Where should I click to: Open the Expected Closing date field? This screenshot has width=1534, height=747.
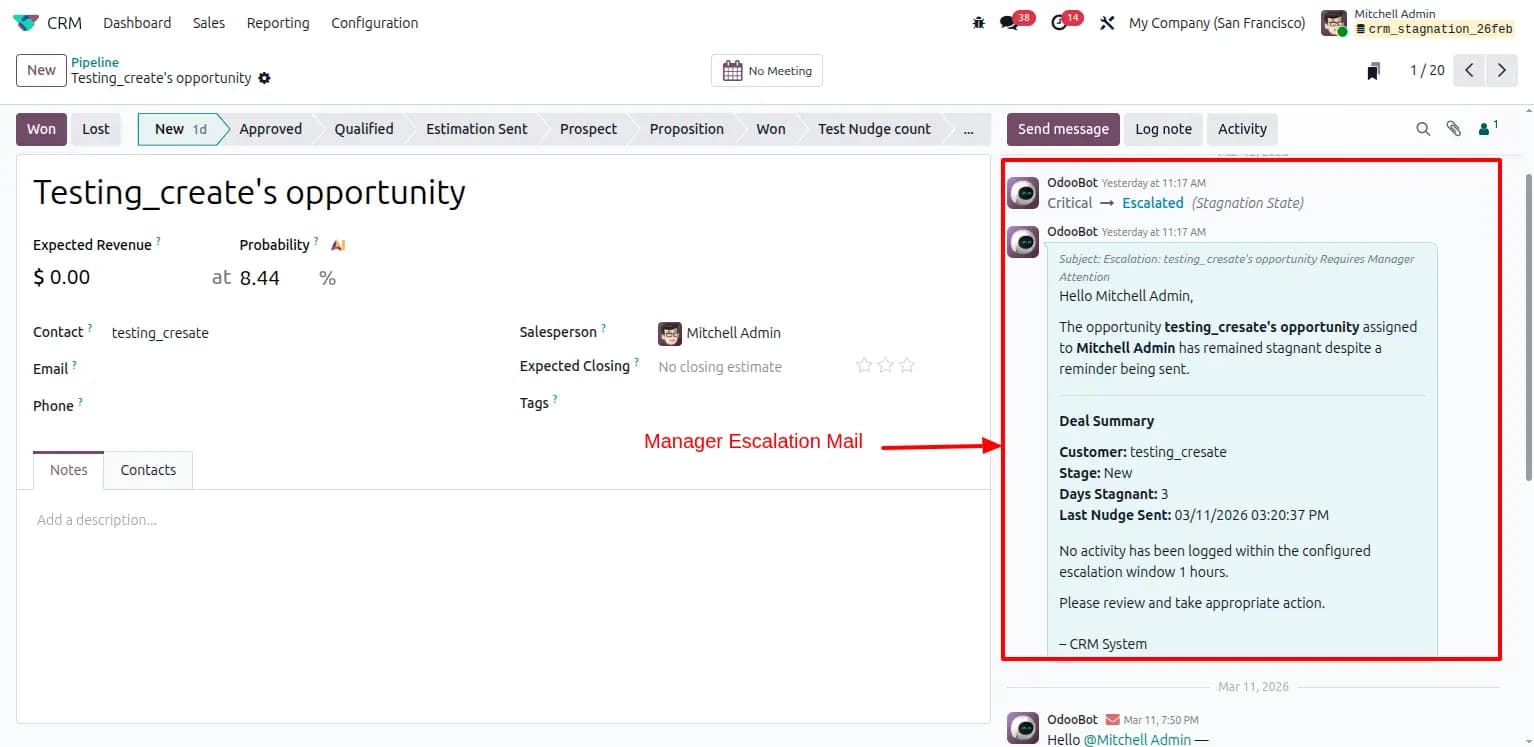720,367
